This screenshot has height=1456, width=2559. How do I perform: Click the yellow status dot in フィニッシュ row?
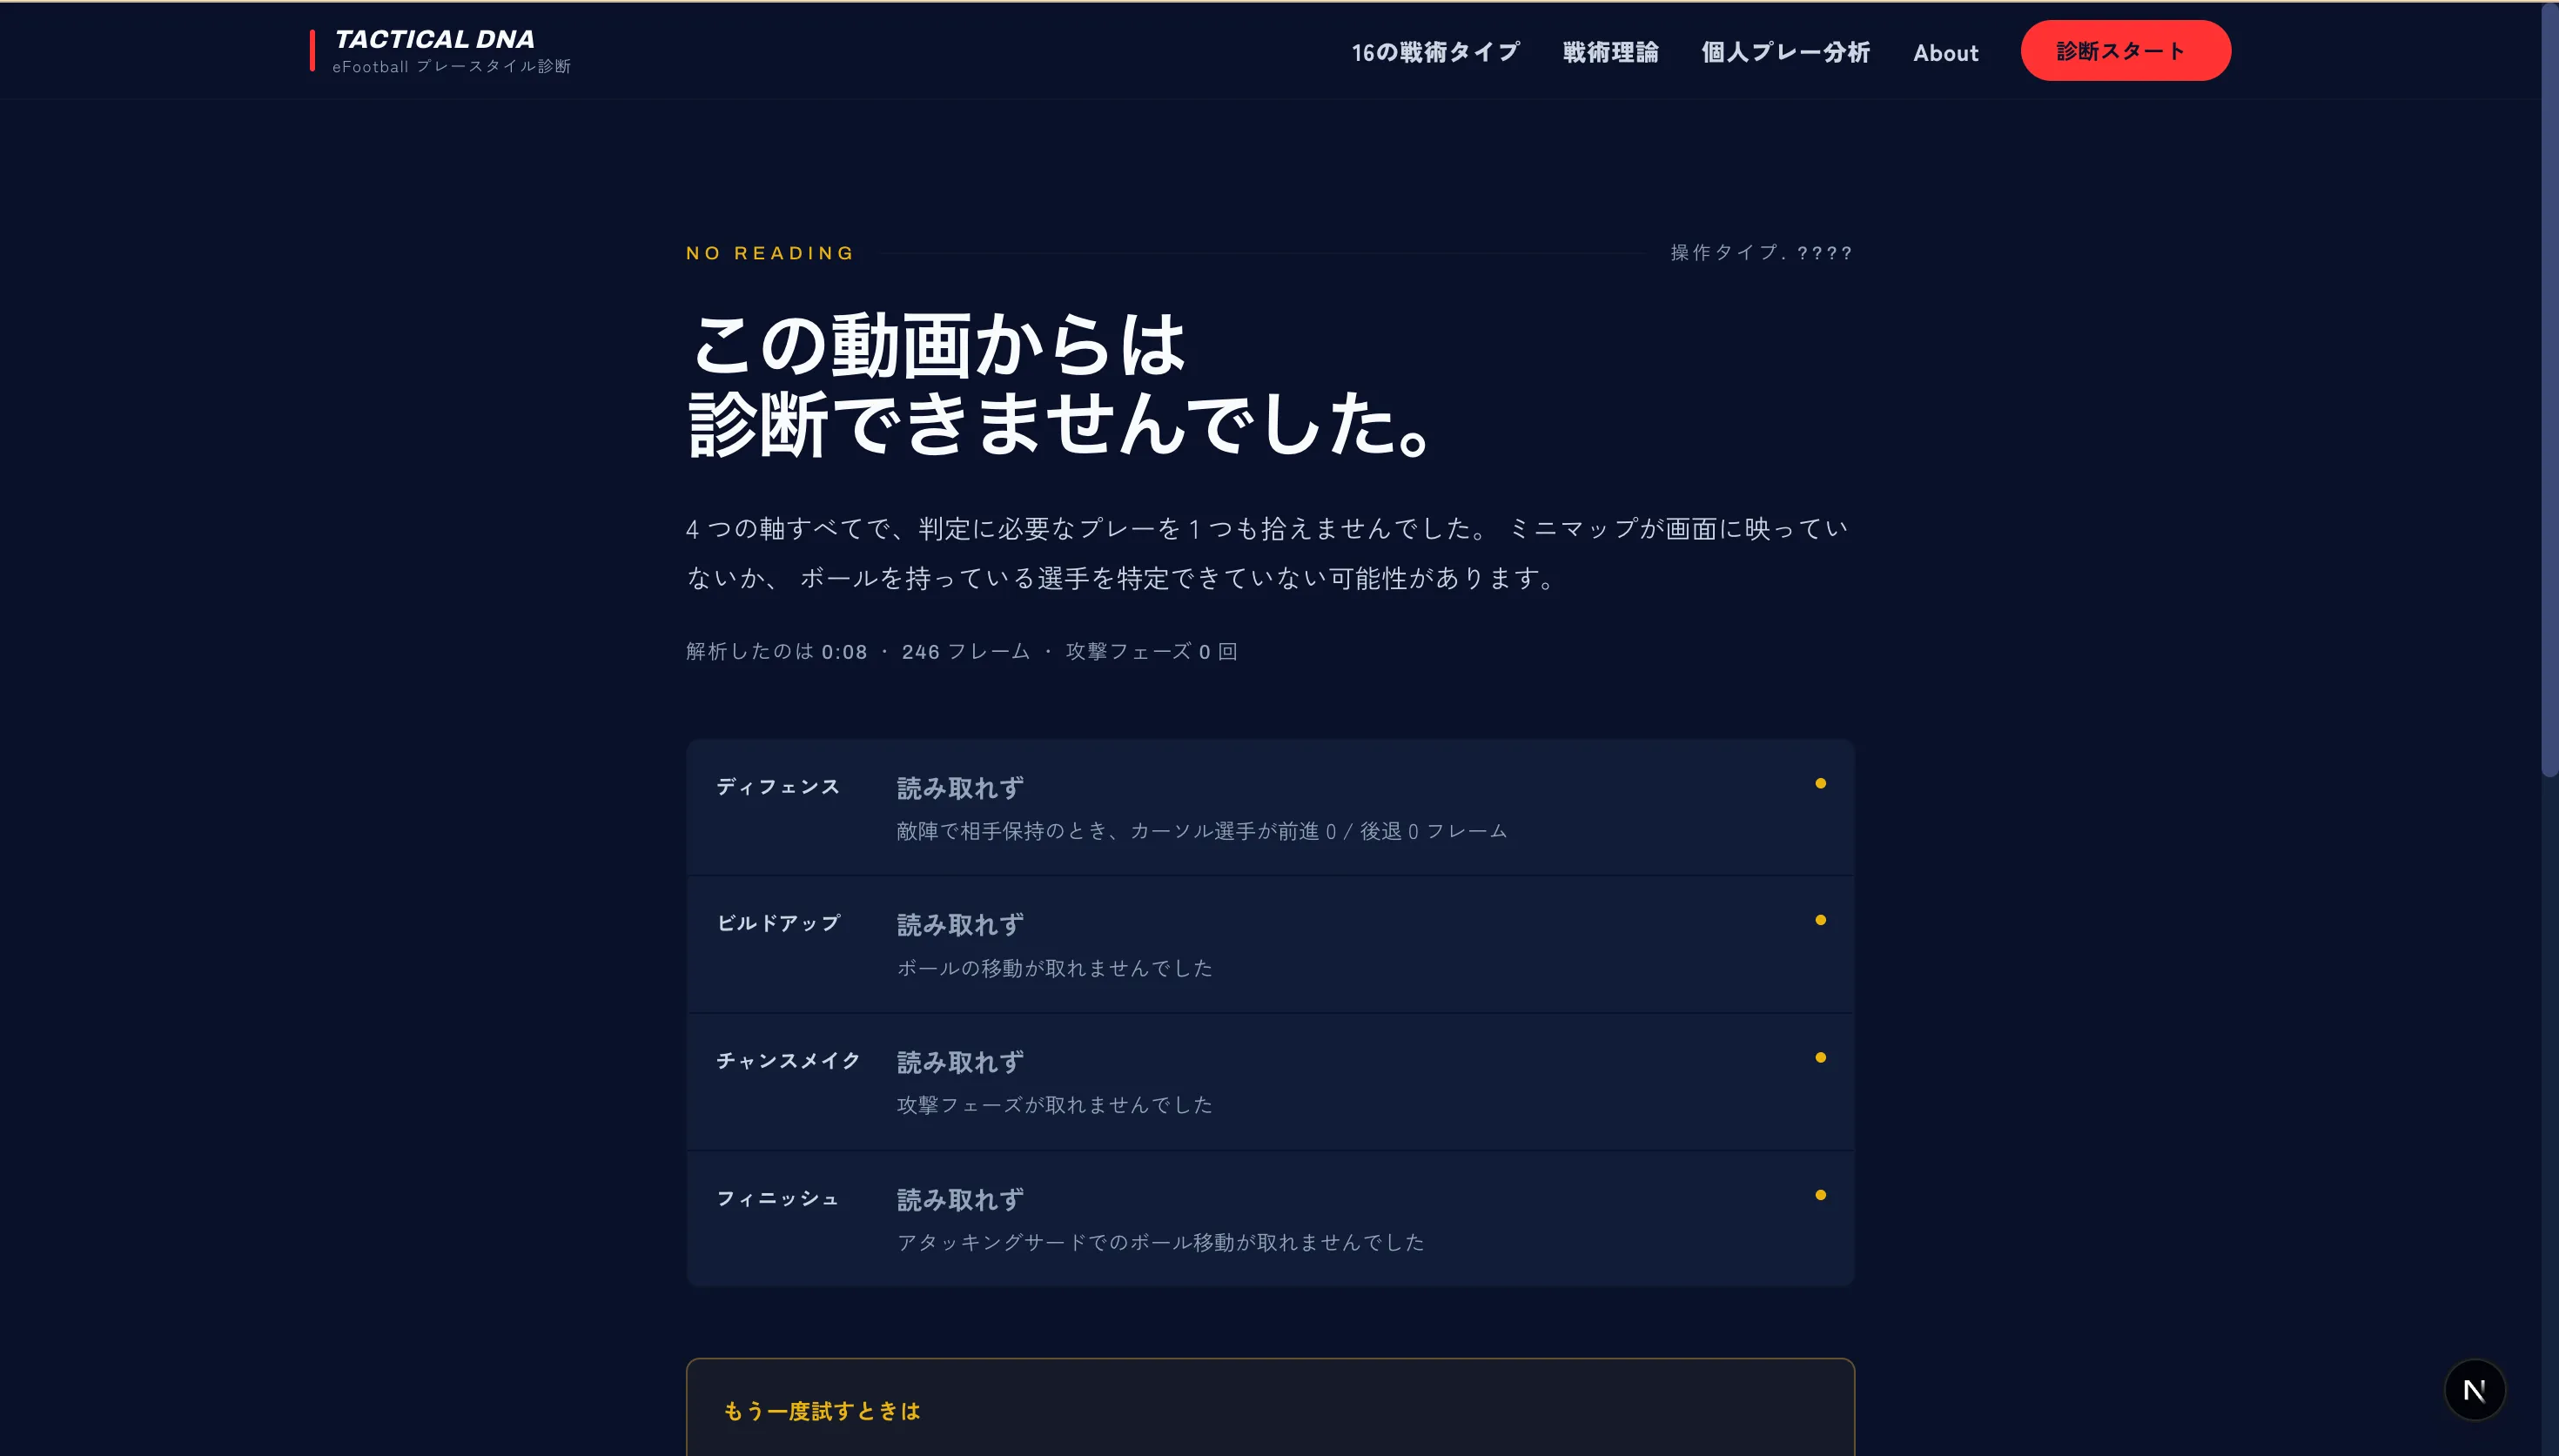click(x=1820, y=1195)
